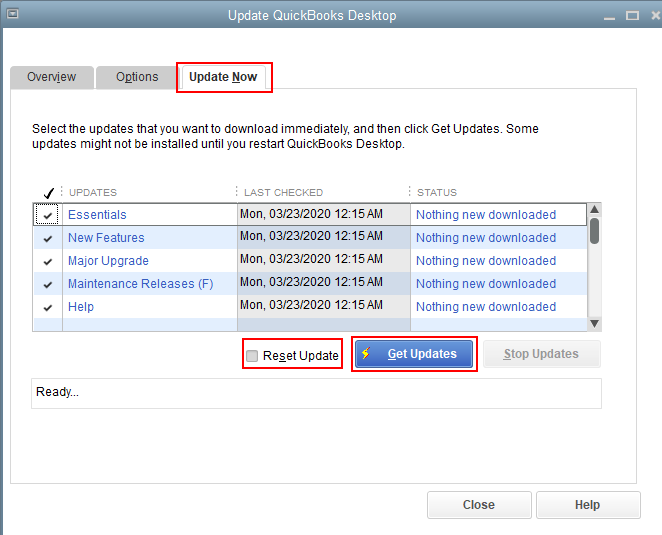Open the Help update row link
This screenshot has height=535, width=662.
click(81, 307)
